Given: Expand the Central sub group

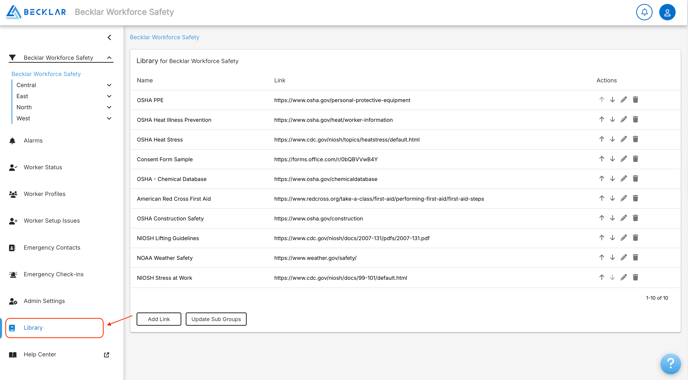Looking at the screenshot, I should 109,85.
